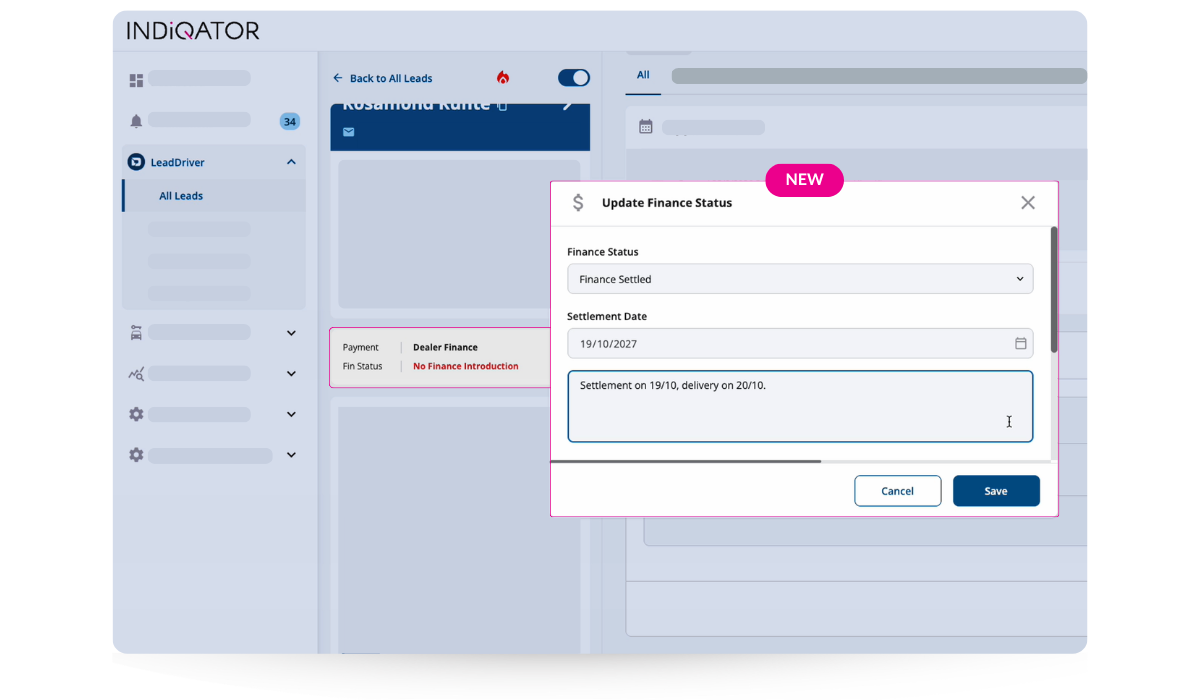Click the calendar icon in activity panel
The height and width of the screenshot is (700, 1200).
[646, 127]
